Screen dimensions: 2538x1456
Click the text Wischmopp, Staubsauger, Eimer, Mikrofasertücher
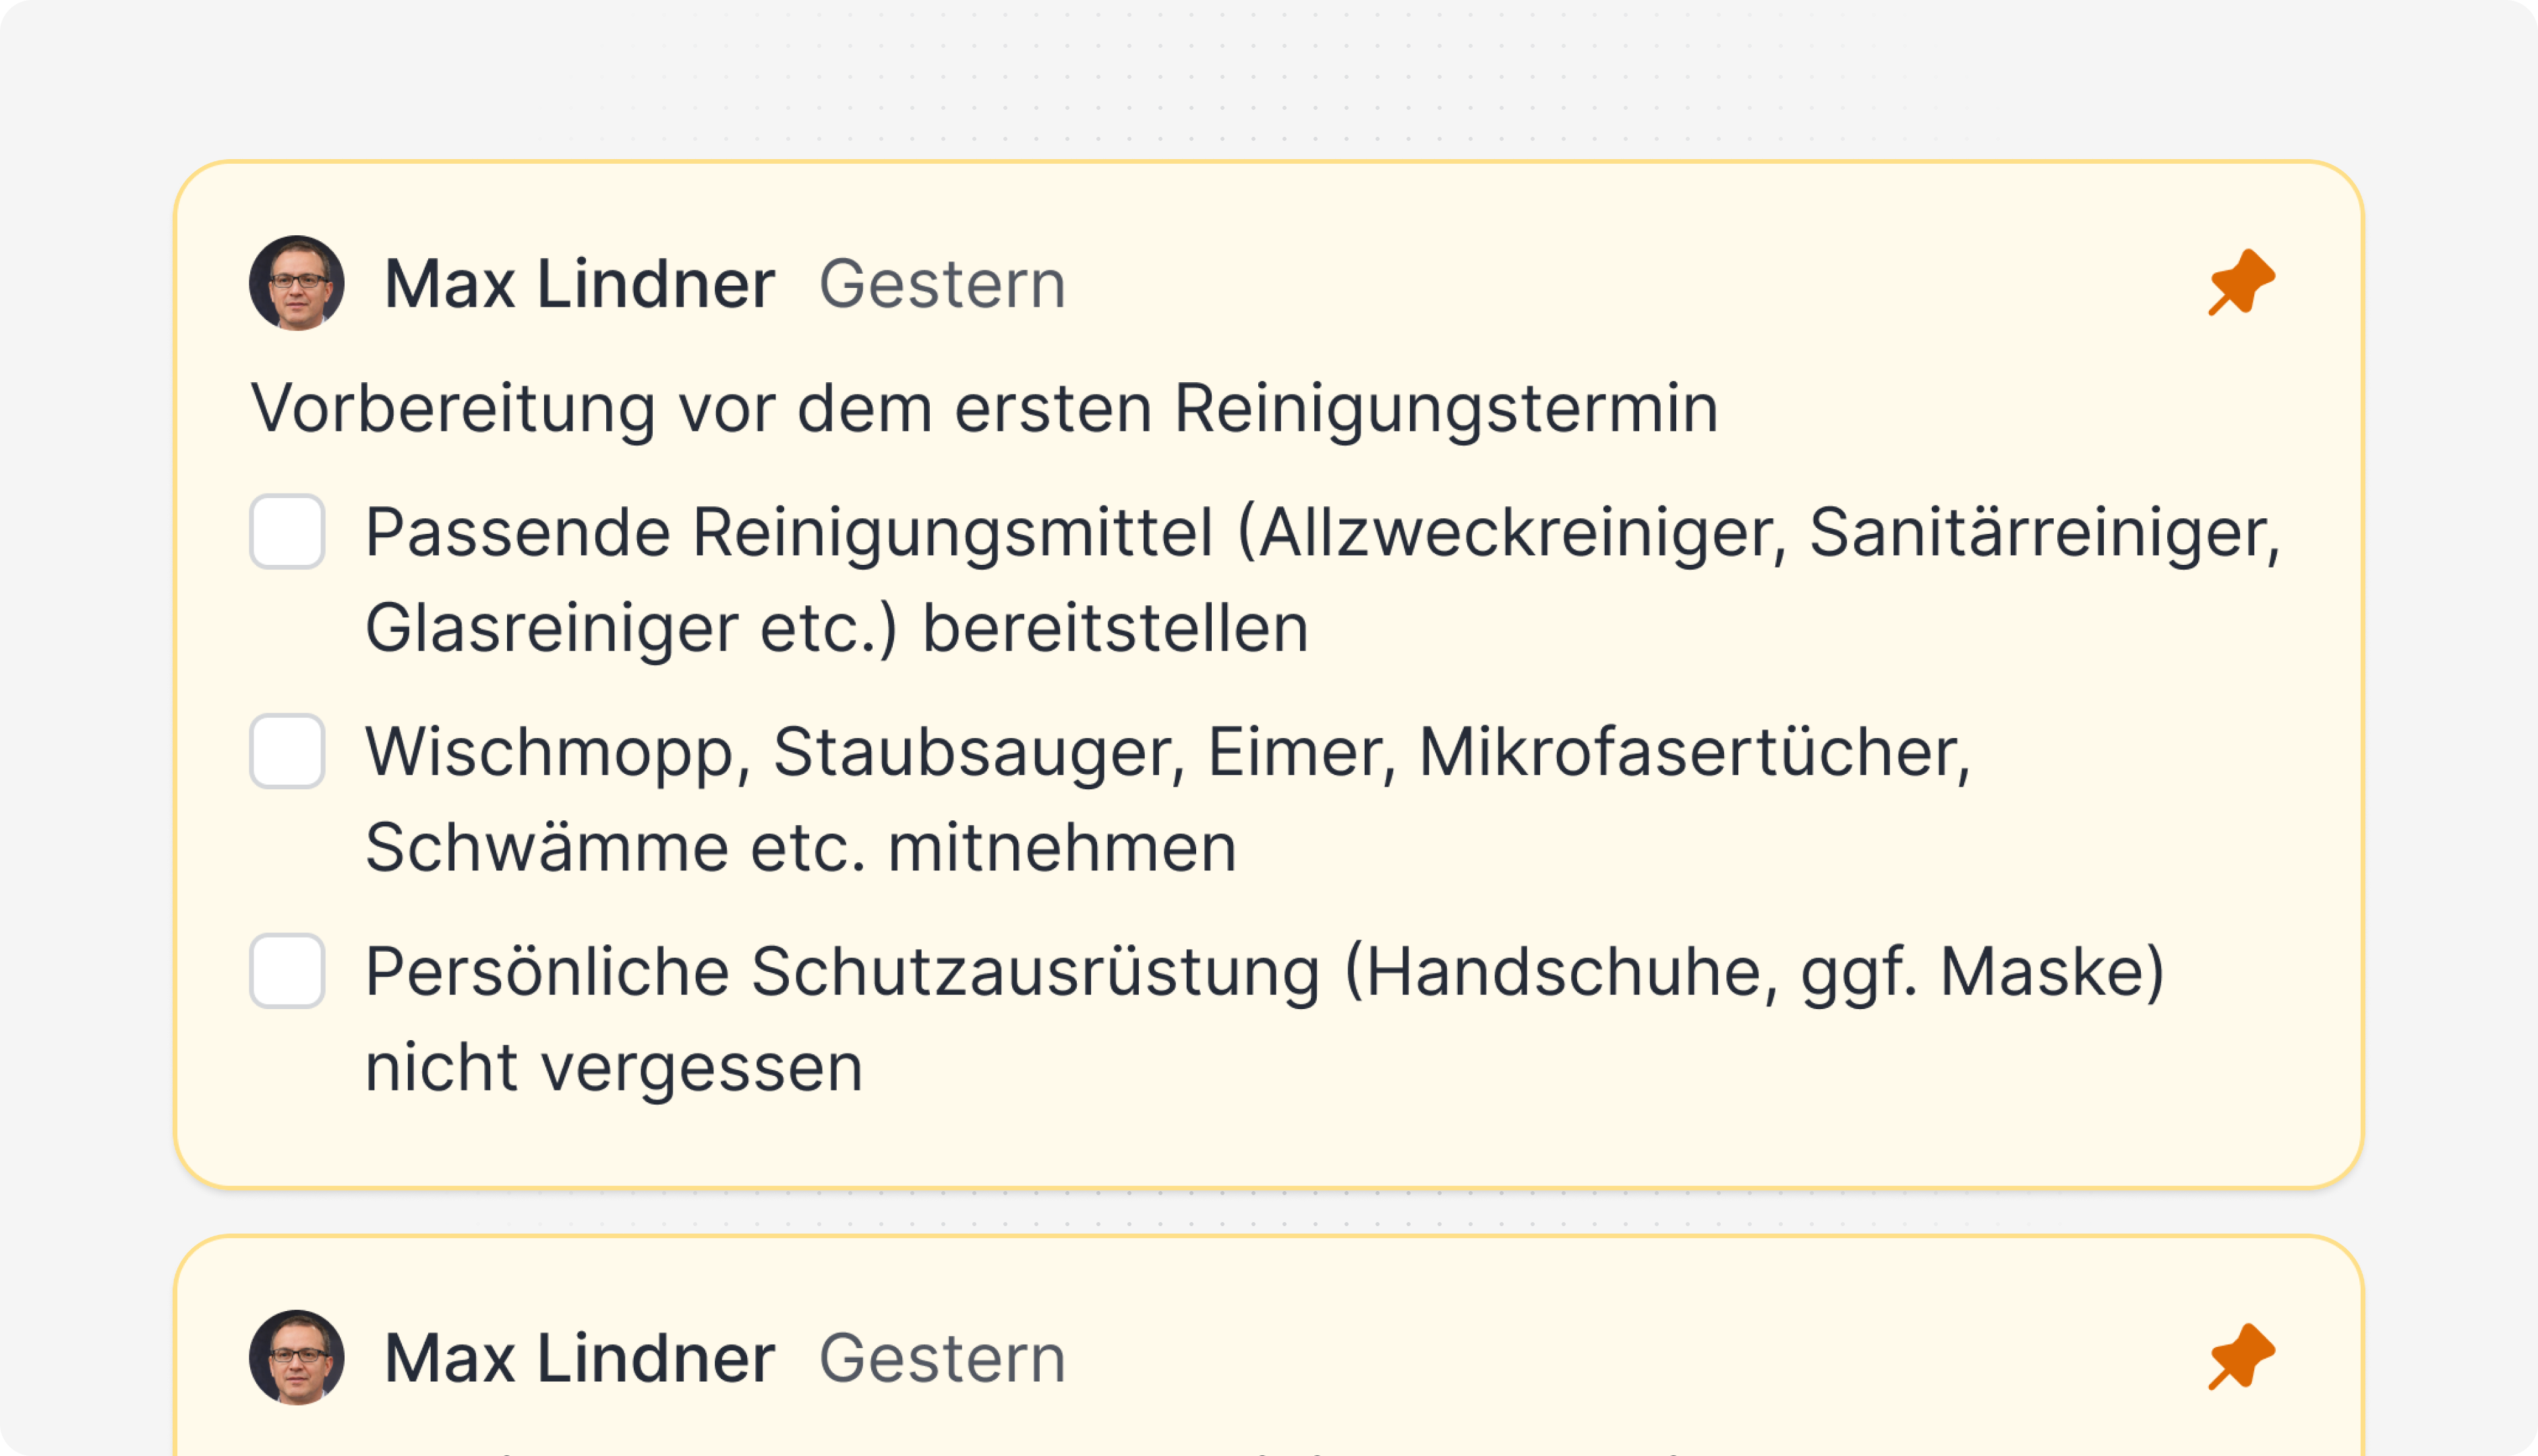coord(1167,752)
